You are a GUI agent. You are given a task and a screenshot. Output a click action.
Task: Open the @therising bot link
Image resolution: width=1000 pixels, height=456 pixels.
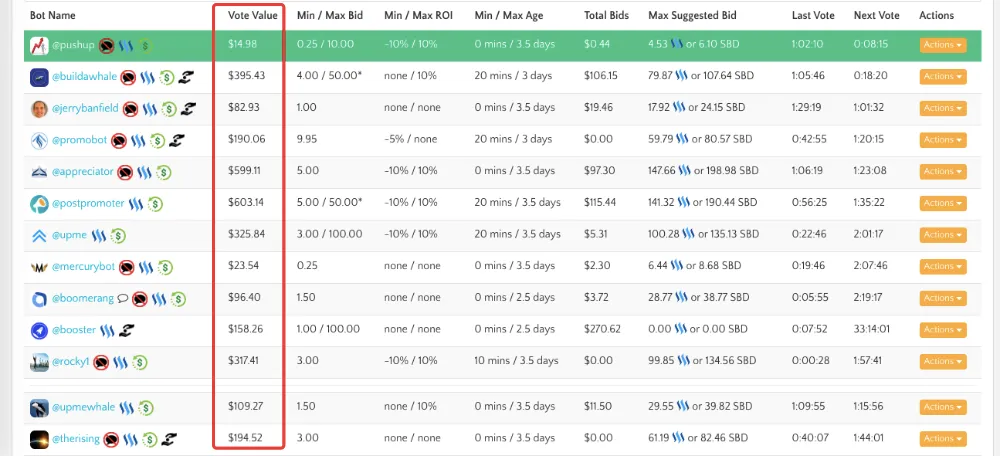[x=76, y=438]
